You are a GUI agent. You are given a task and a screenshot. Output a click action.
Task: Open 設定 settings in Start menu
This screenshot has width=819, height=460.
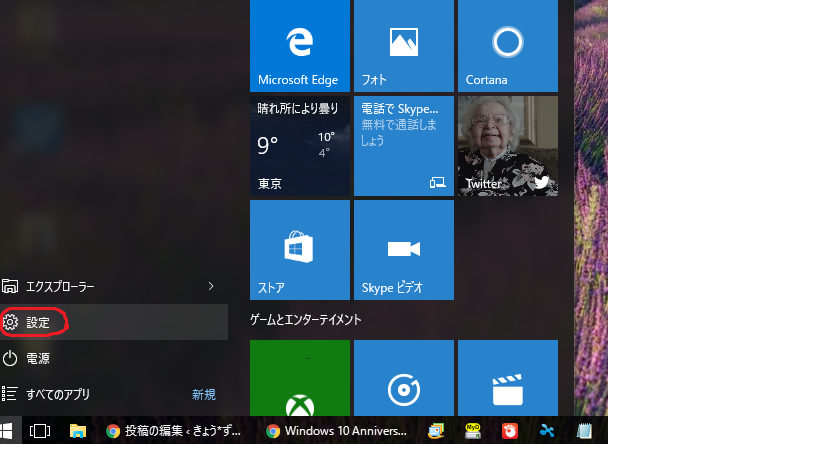pos(114,322)
